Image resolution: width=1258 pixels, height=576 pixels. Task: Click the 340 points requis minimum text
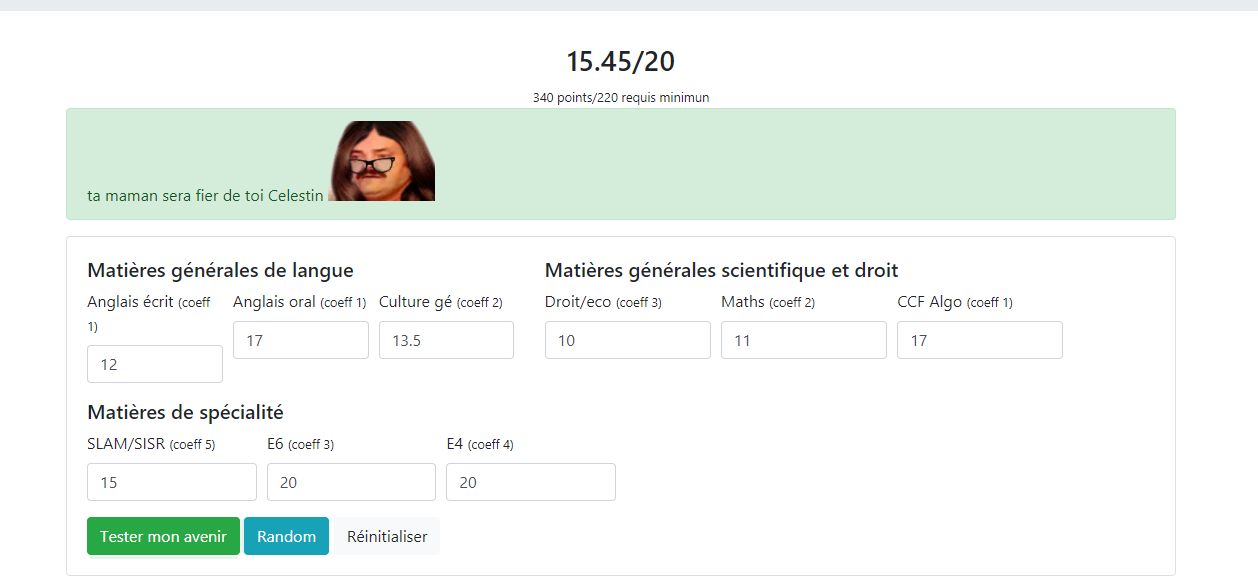point(620,98)
